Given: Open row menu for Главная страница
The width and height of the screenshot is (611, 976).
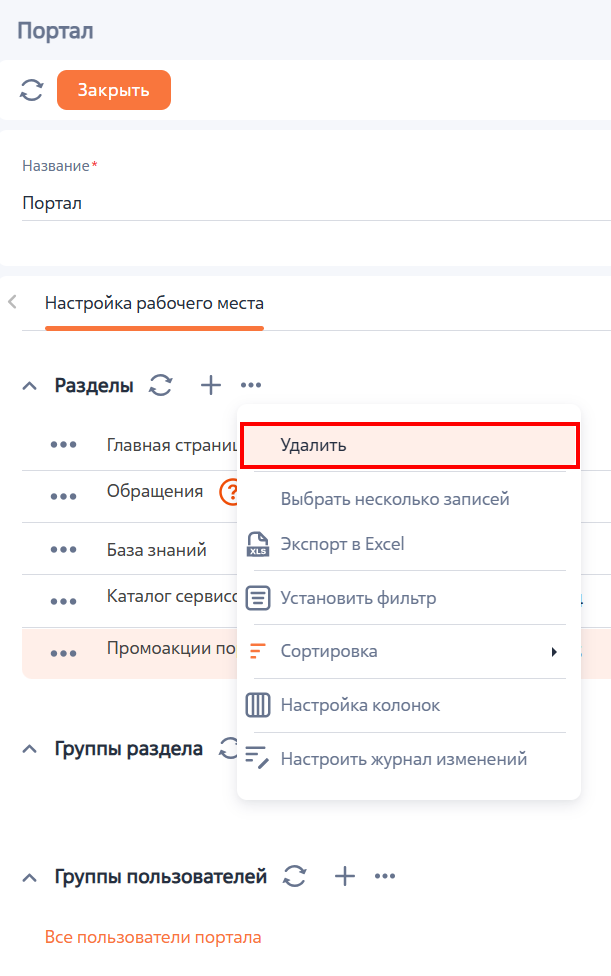Looking at the screenshot, I should (63, 445).
